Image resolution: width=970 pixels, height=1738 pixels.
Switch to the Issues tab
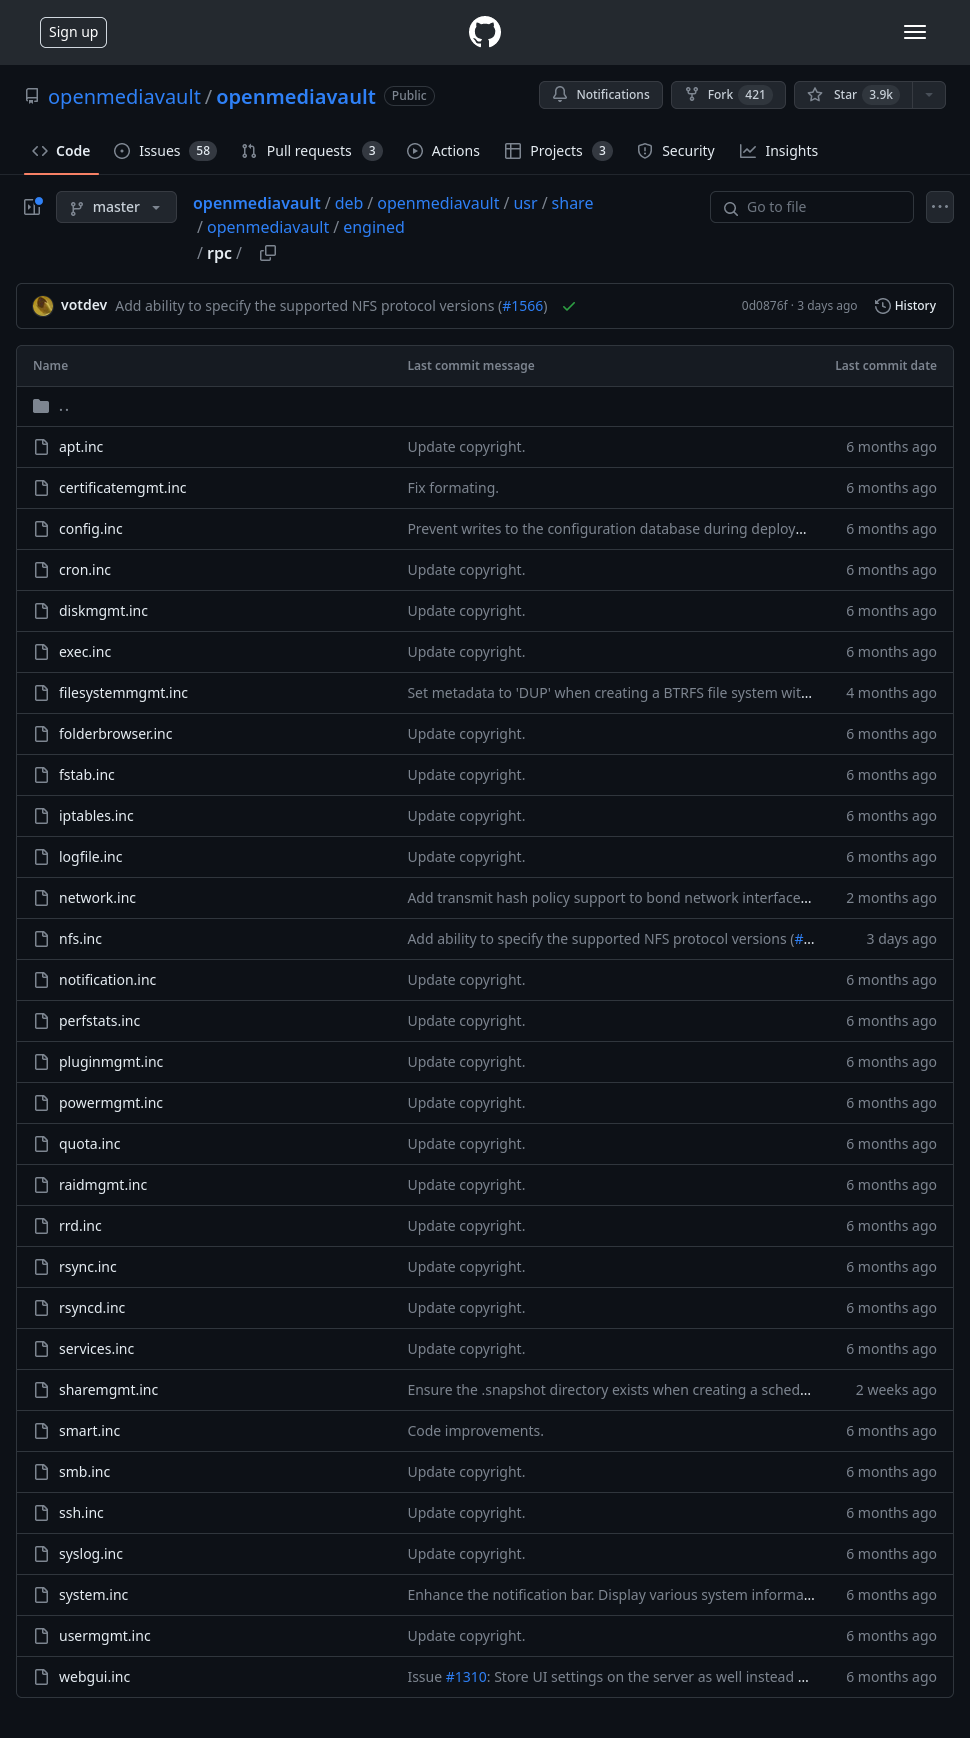165,151
